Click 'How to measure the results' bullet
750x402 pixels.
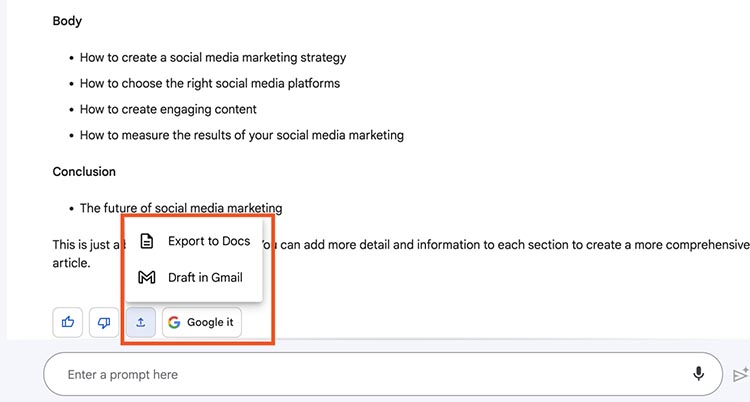[x=242, y=135]
